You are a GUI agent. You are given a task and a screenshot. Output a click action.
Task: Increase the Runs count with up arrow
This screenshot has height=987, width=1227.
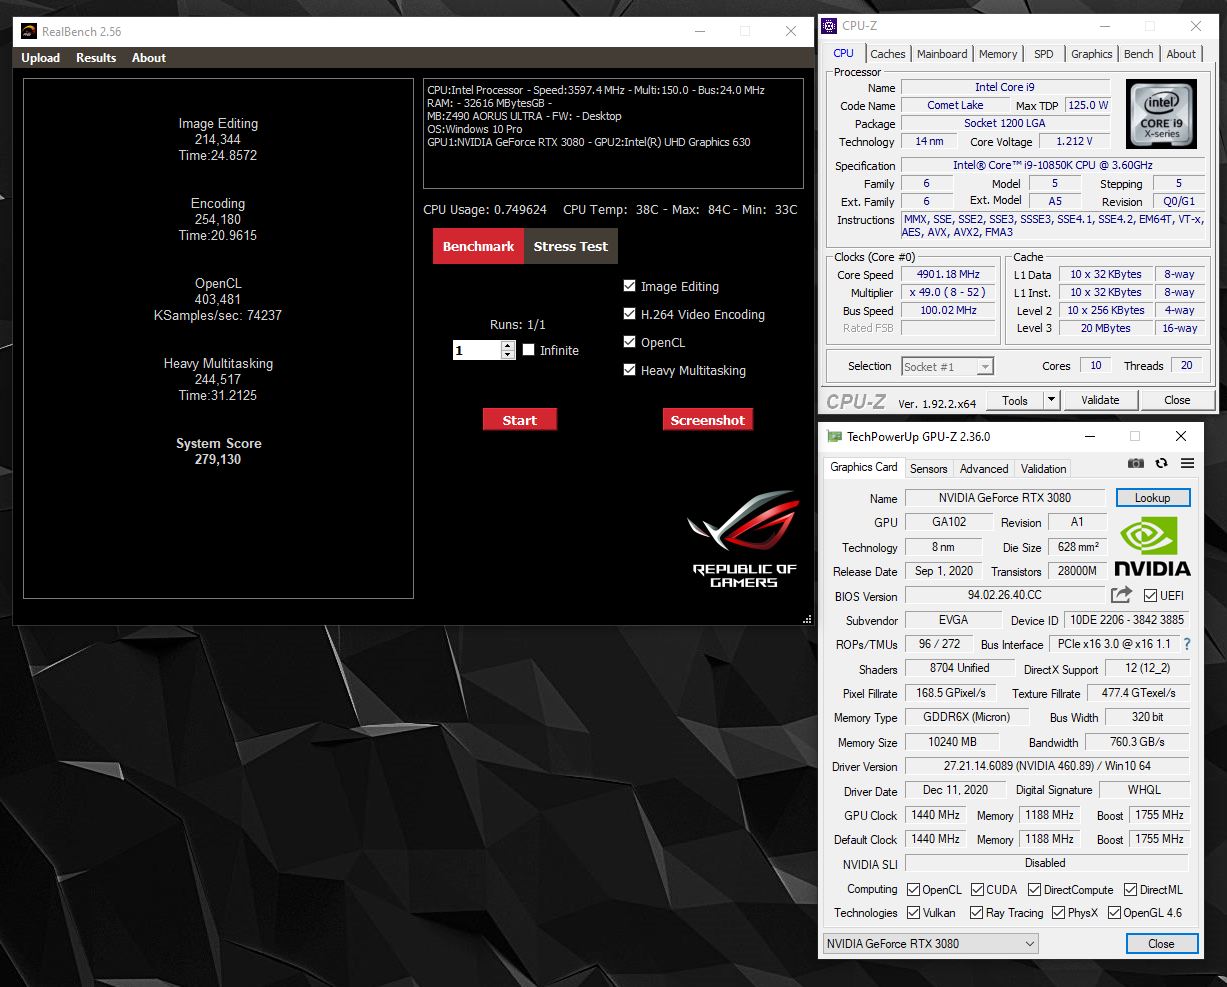508,346
